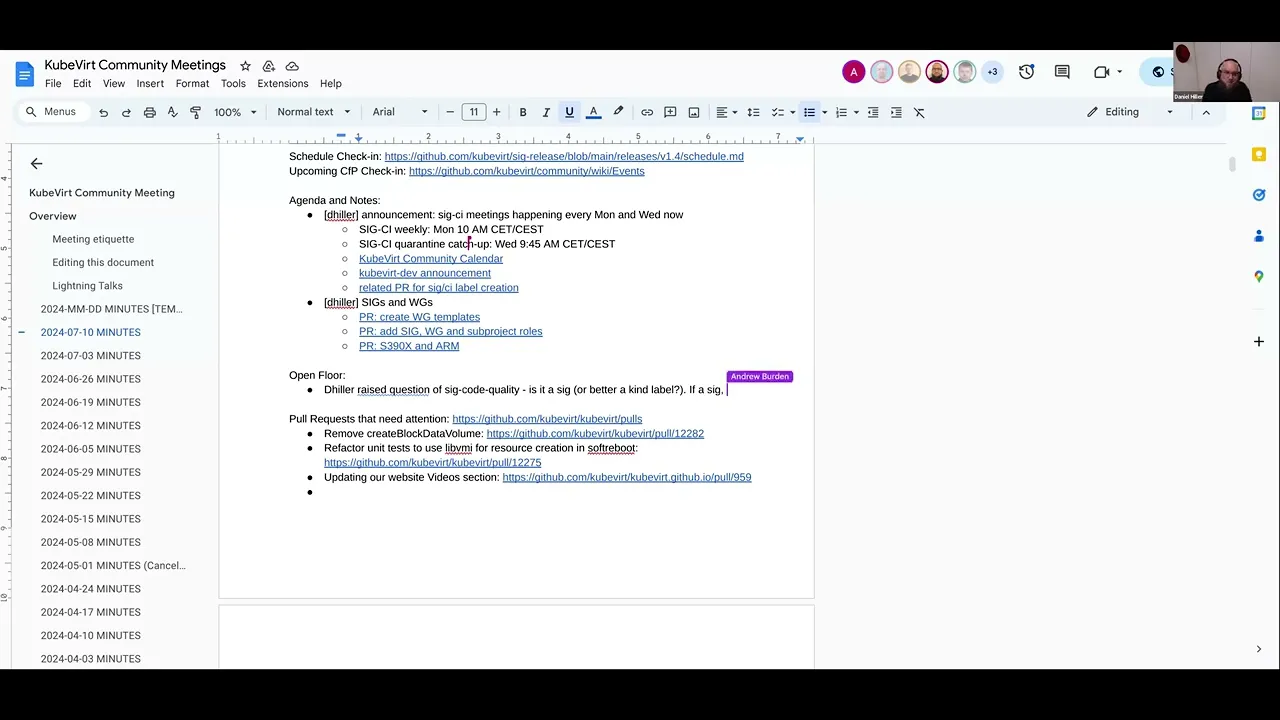Redo the last action
Image resolution: width=1280 pixels, height=720 pixels.
[126, 112]
